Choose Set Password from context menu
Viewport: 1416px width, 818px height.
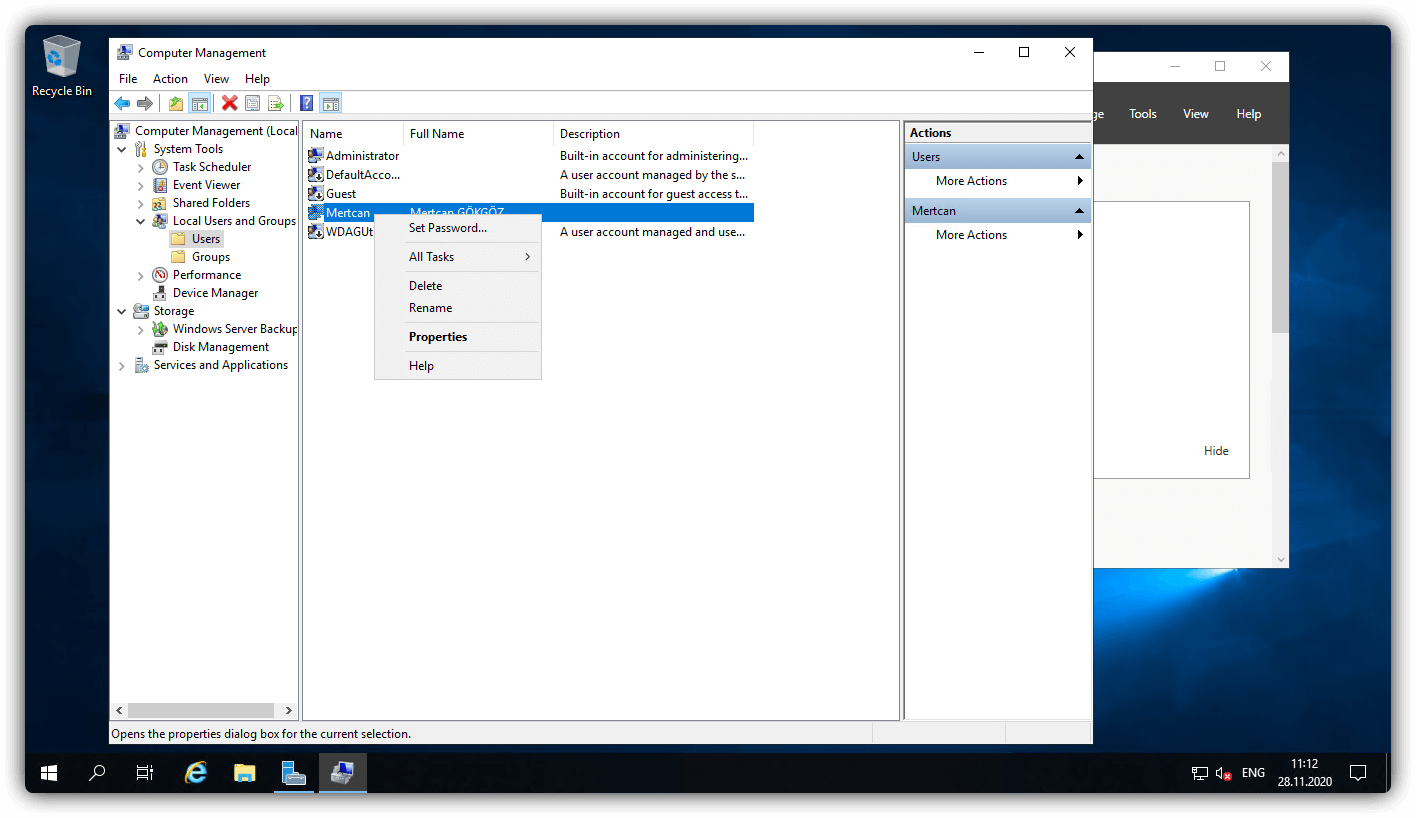pos(458,228)
